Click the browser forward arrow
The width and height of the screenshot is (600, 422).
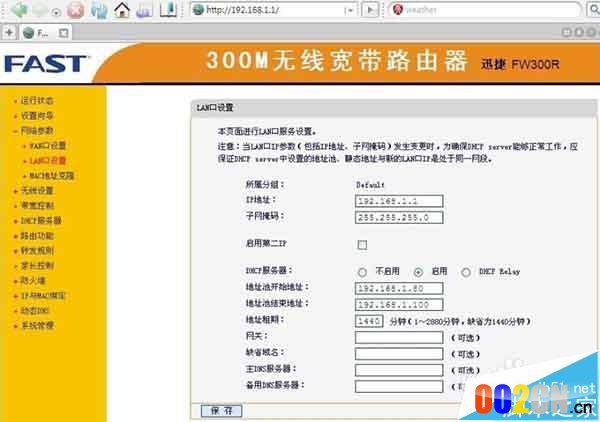click(39, 10)
